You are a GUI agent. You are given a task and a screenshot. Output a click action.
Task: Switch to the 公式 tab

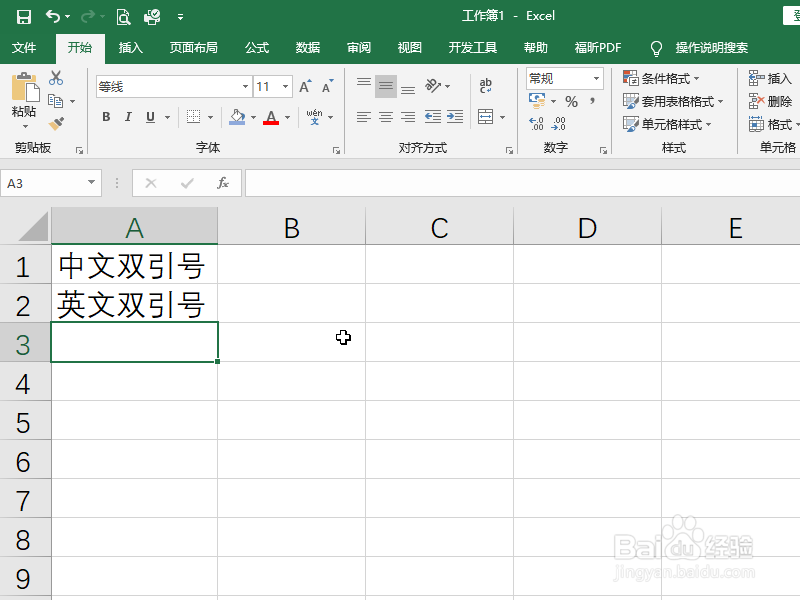(257, 47)
